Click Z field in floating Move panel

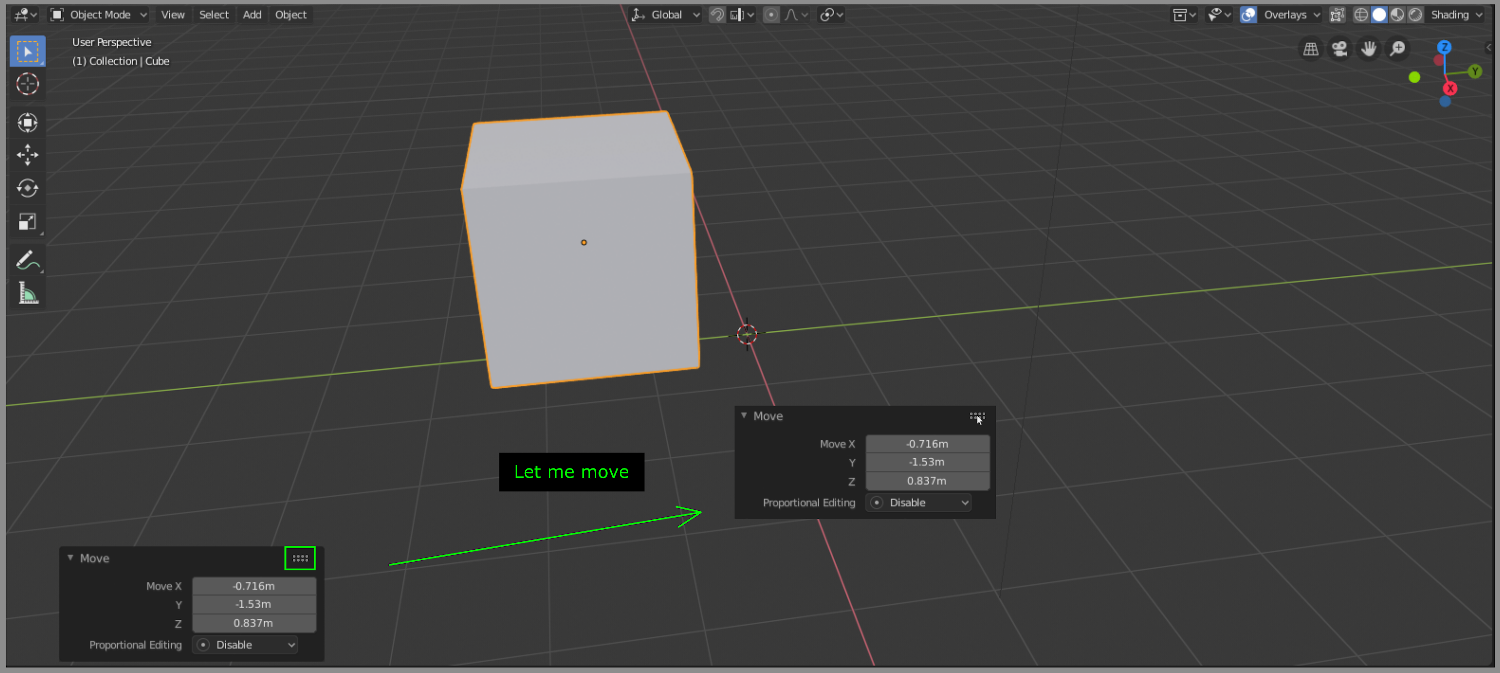(928, 481)
